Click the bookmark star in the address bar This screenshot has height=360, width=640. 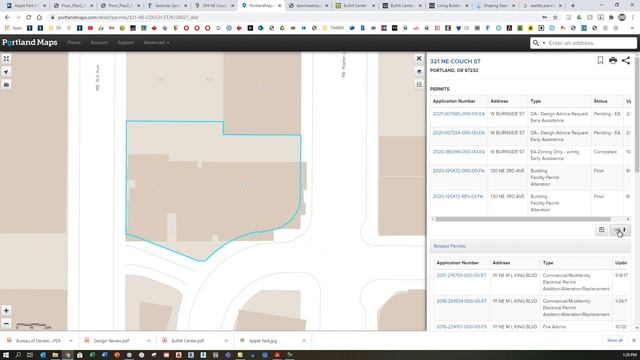coord(555,18)
